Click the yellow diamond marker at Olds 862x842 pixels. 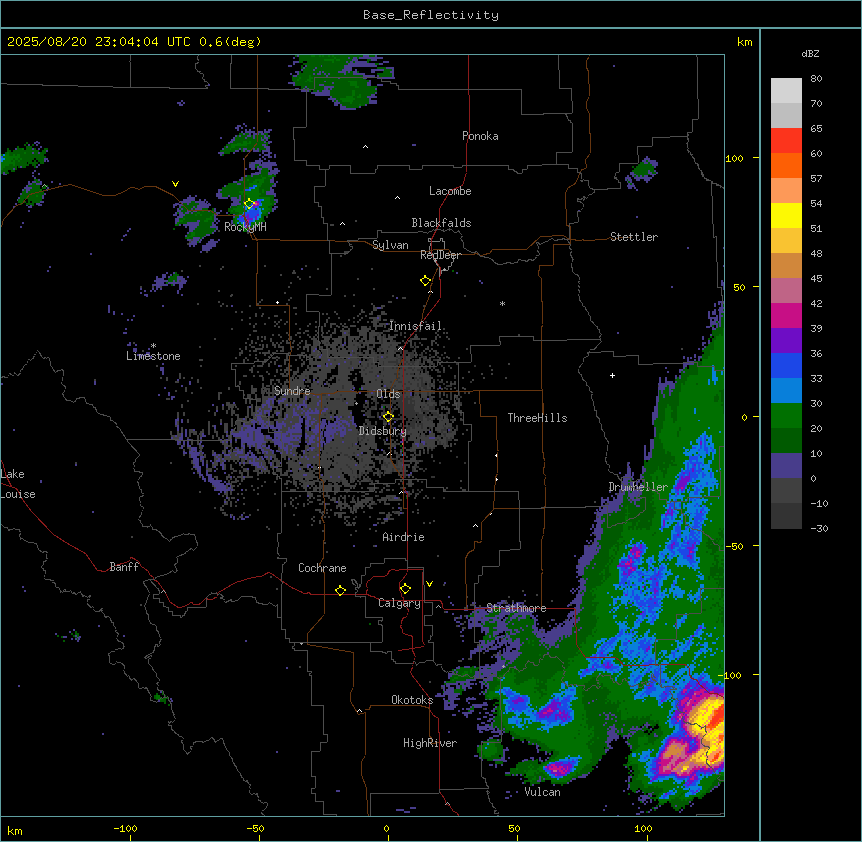click(x=388, y=417)
